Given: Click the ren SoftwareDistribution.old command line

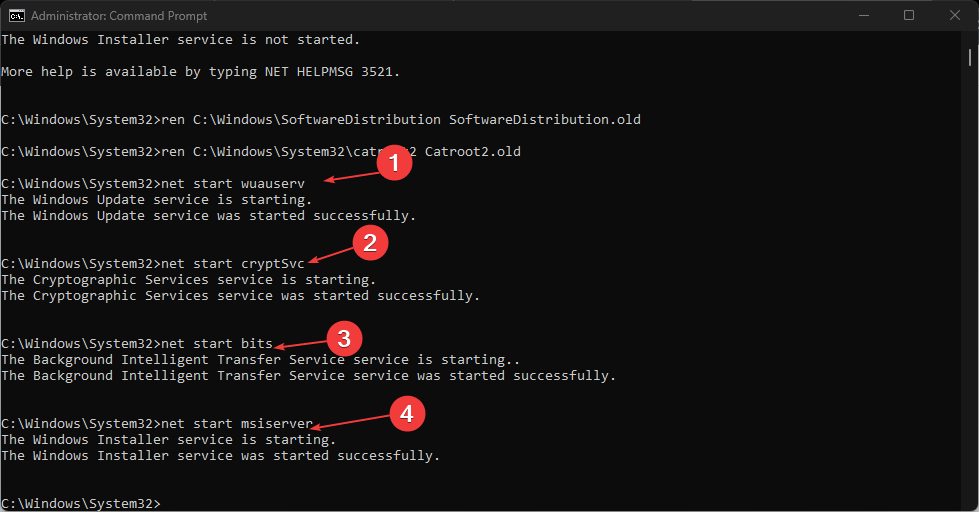Looking at the screenshot, I should pyautogui.click(x=321, y=119).
